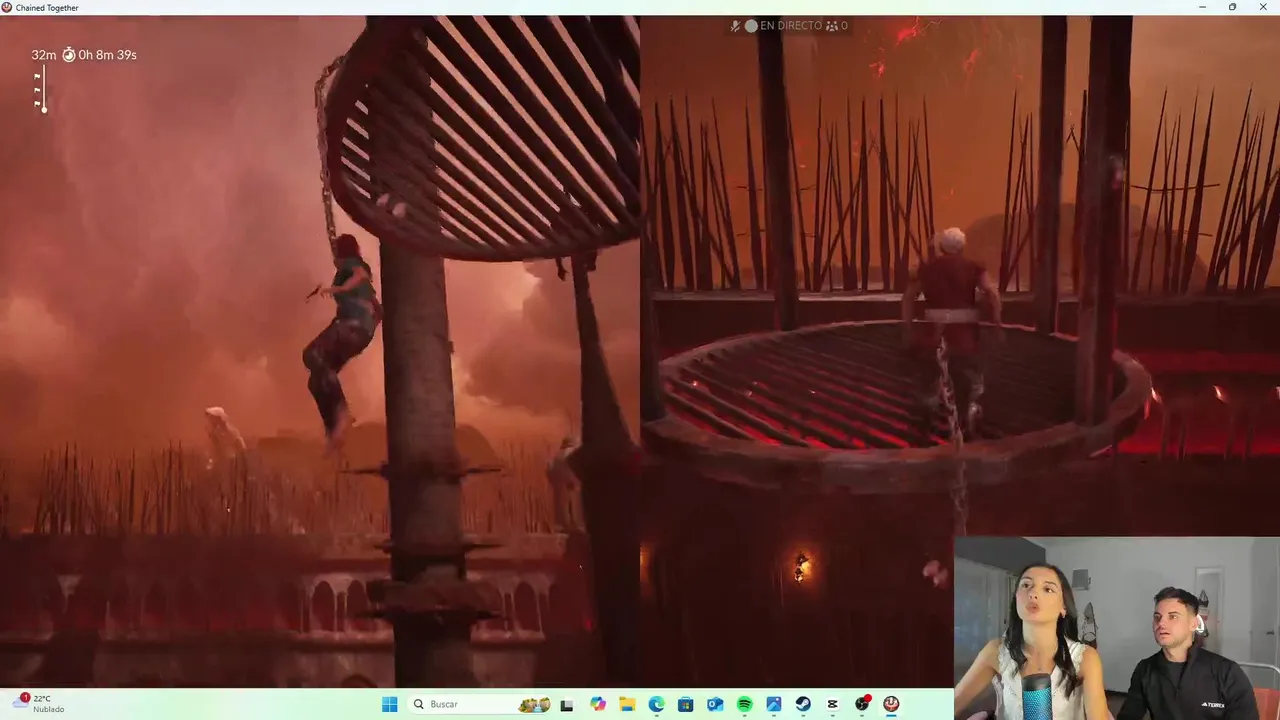The height and width of the screenshot is (720, 1280).
Task: Close the Chained Together window
Action: click(x=1262, y=7)
